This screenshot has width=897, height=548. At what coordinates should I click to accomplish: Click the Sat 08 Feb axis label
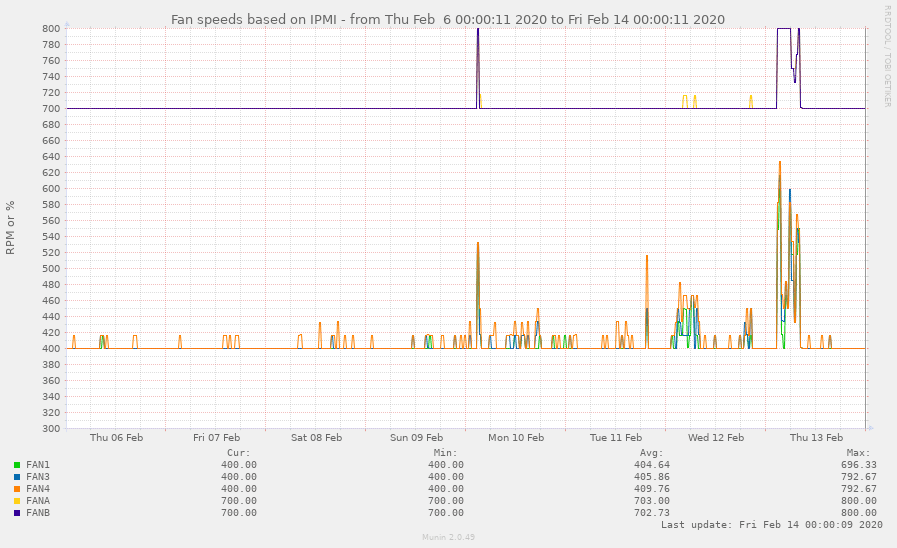316,438
